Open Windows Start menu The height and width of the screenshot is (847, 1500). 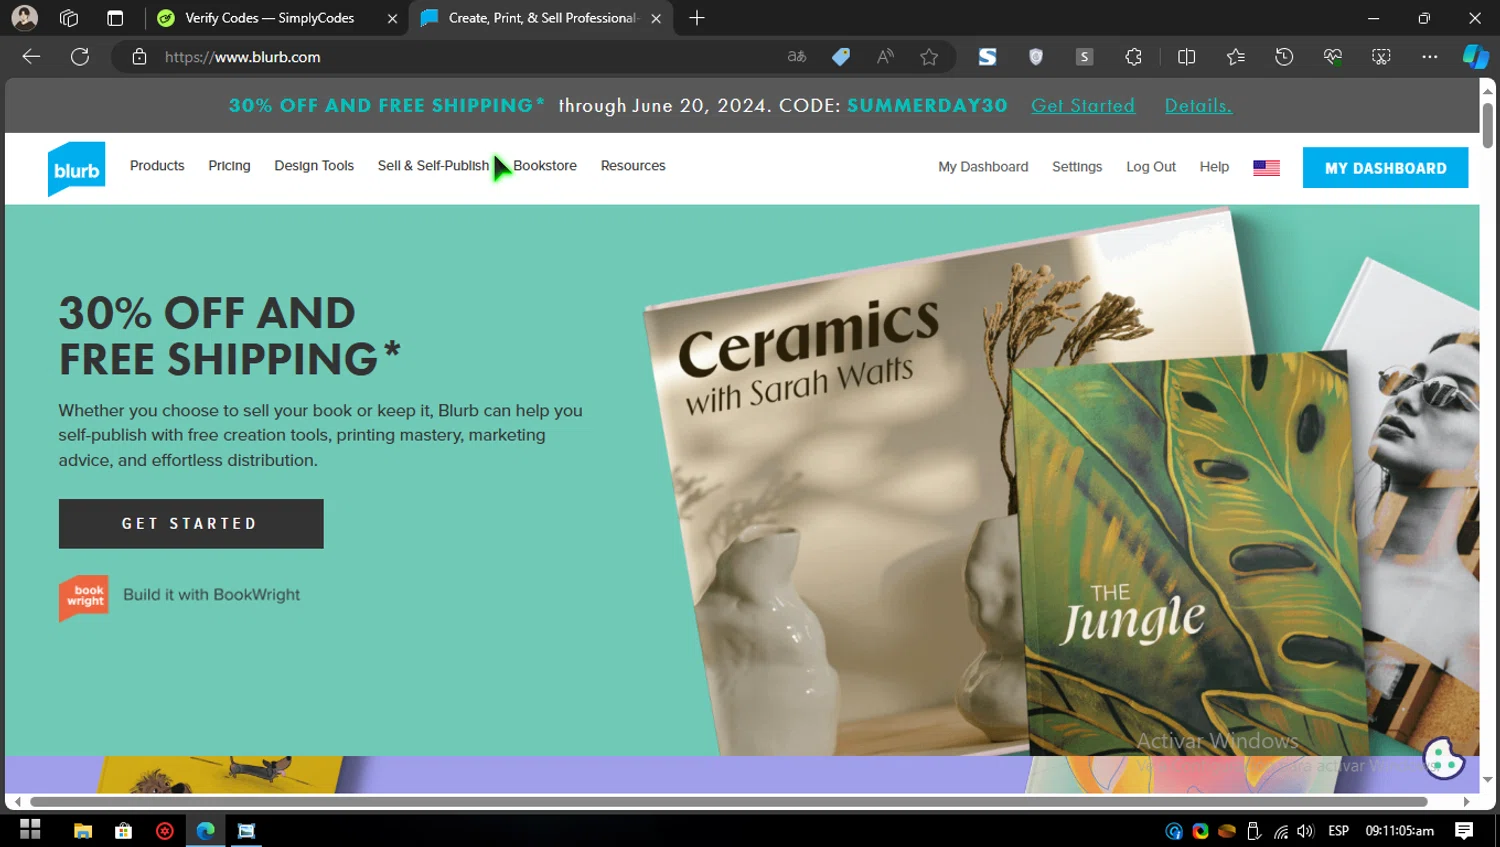(x=30, y=830)
